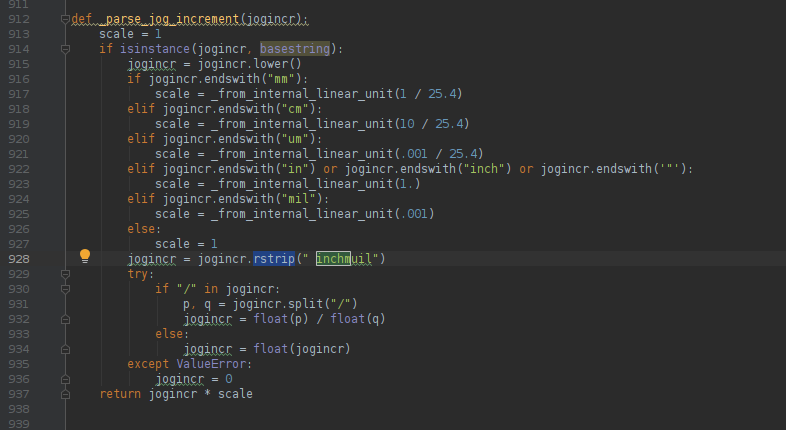Collapse the _parse_jog_increment function fold marker
This screenshot has width=786, height=430.
tap(65, 19)
